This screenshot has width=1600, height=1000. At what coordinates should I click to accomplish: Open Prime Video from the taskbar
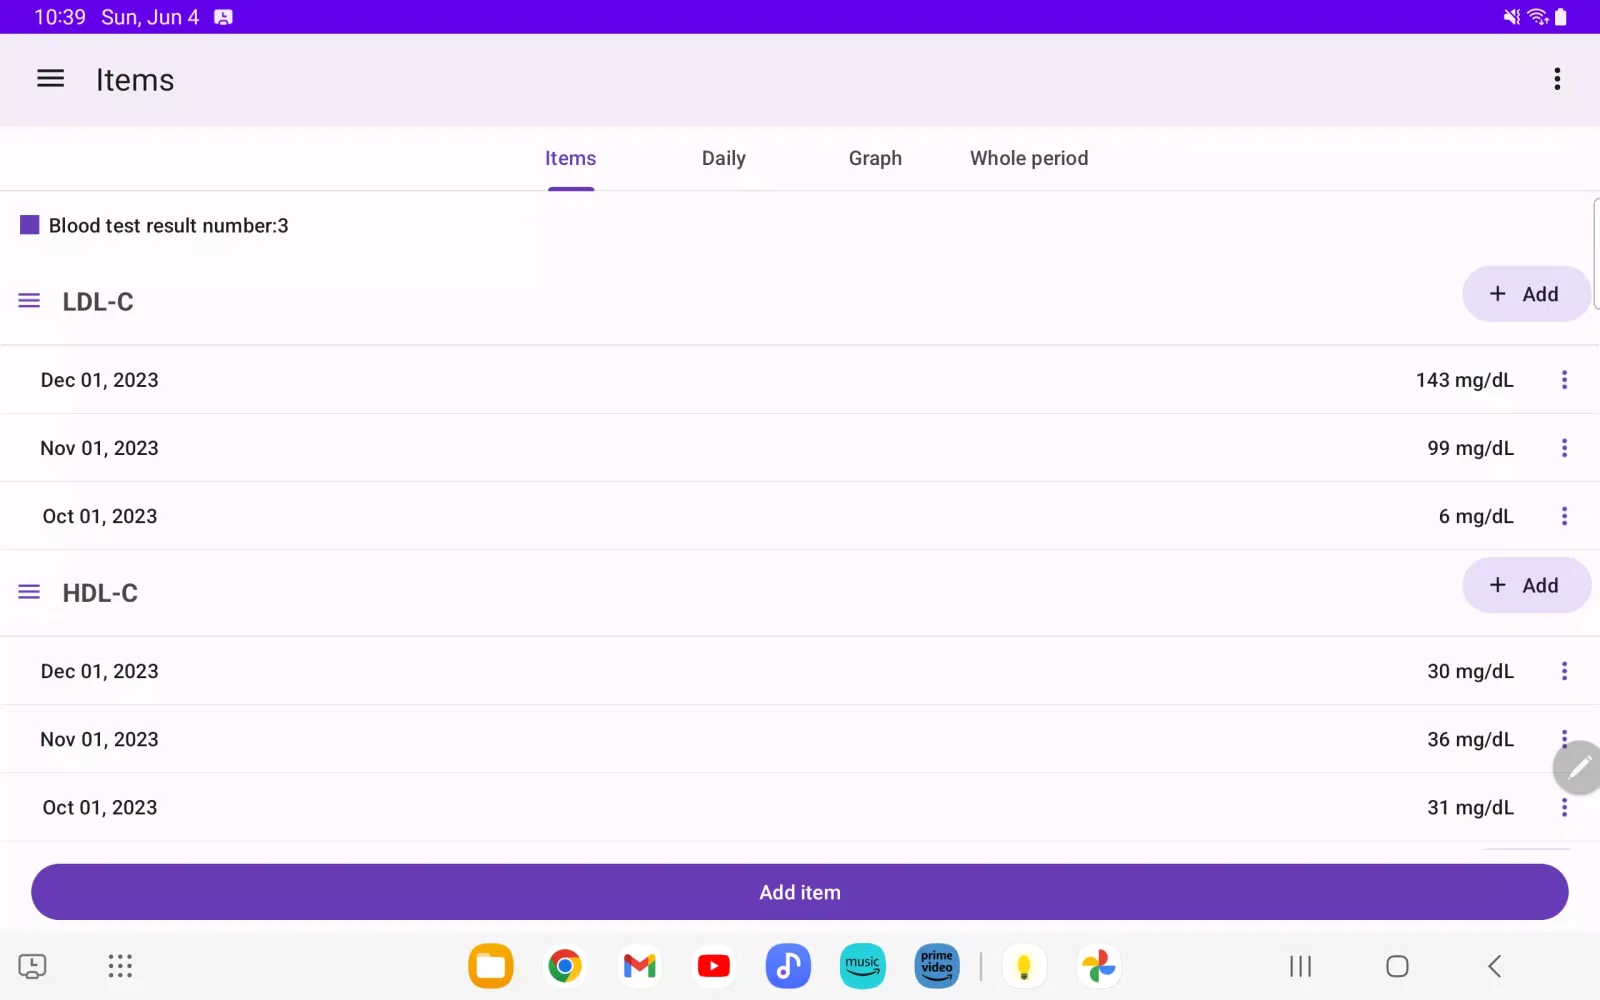tap(936, 966)
